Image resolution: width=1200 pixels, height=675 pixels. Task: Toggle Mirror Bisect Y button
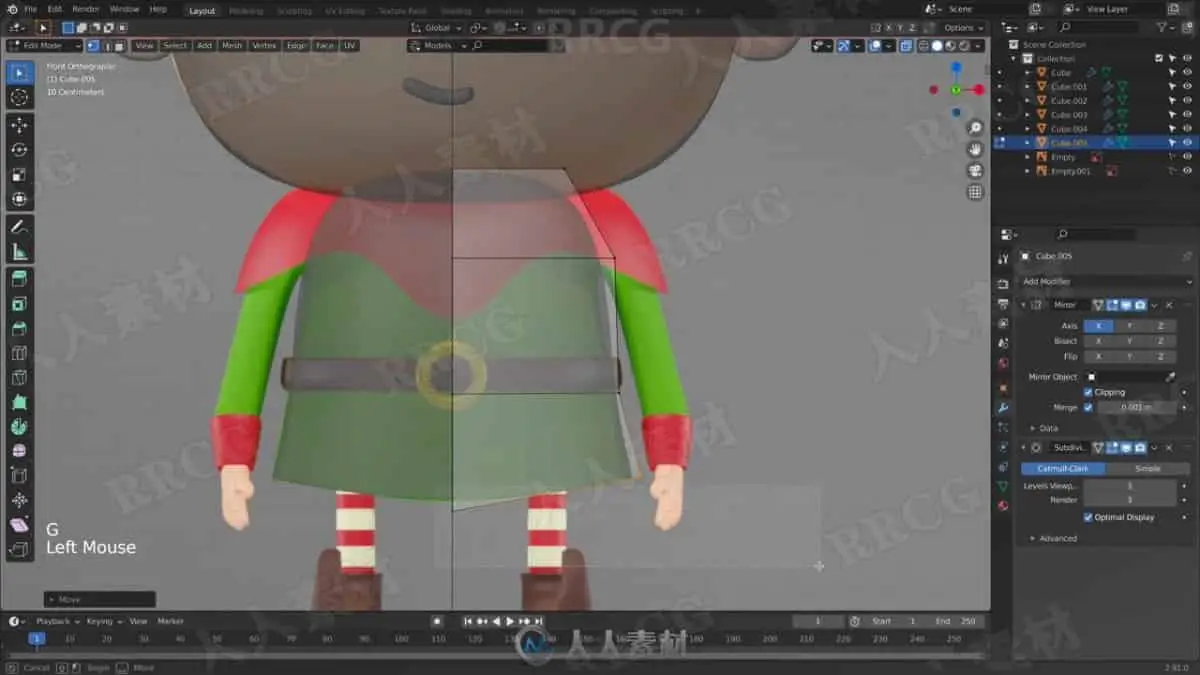pos(1129,341)
